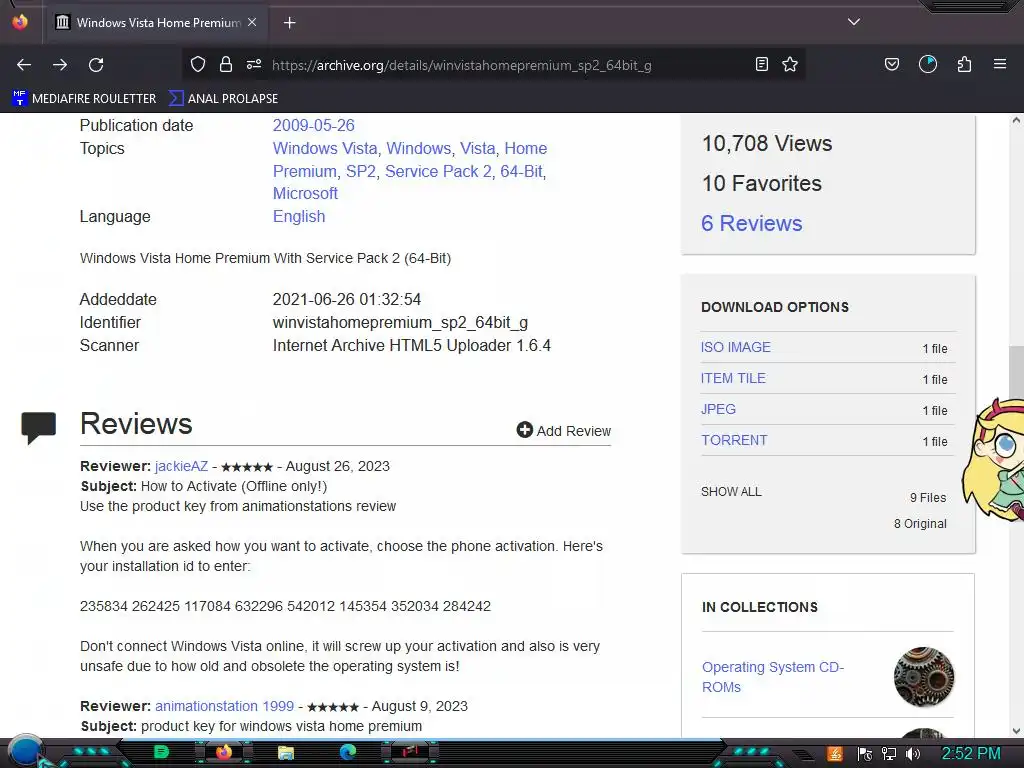Click identifier 'winvistahomepremium_sp2_64bit_g' text
This screenshot has height=768, width=1024.
coord(400,323)
